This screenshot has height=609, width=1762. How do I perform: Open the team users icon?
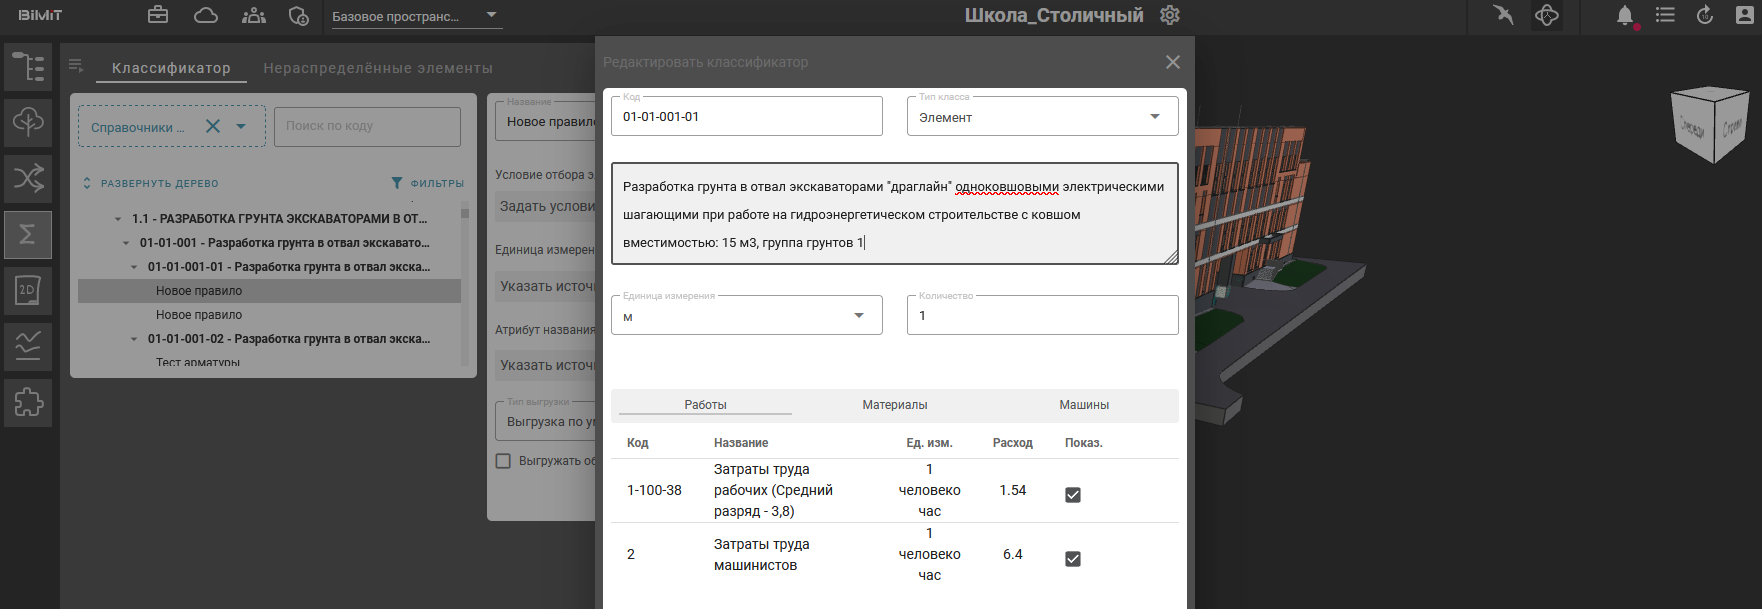coord(254,15)
